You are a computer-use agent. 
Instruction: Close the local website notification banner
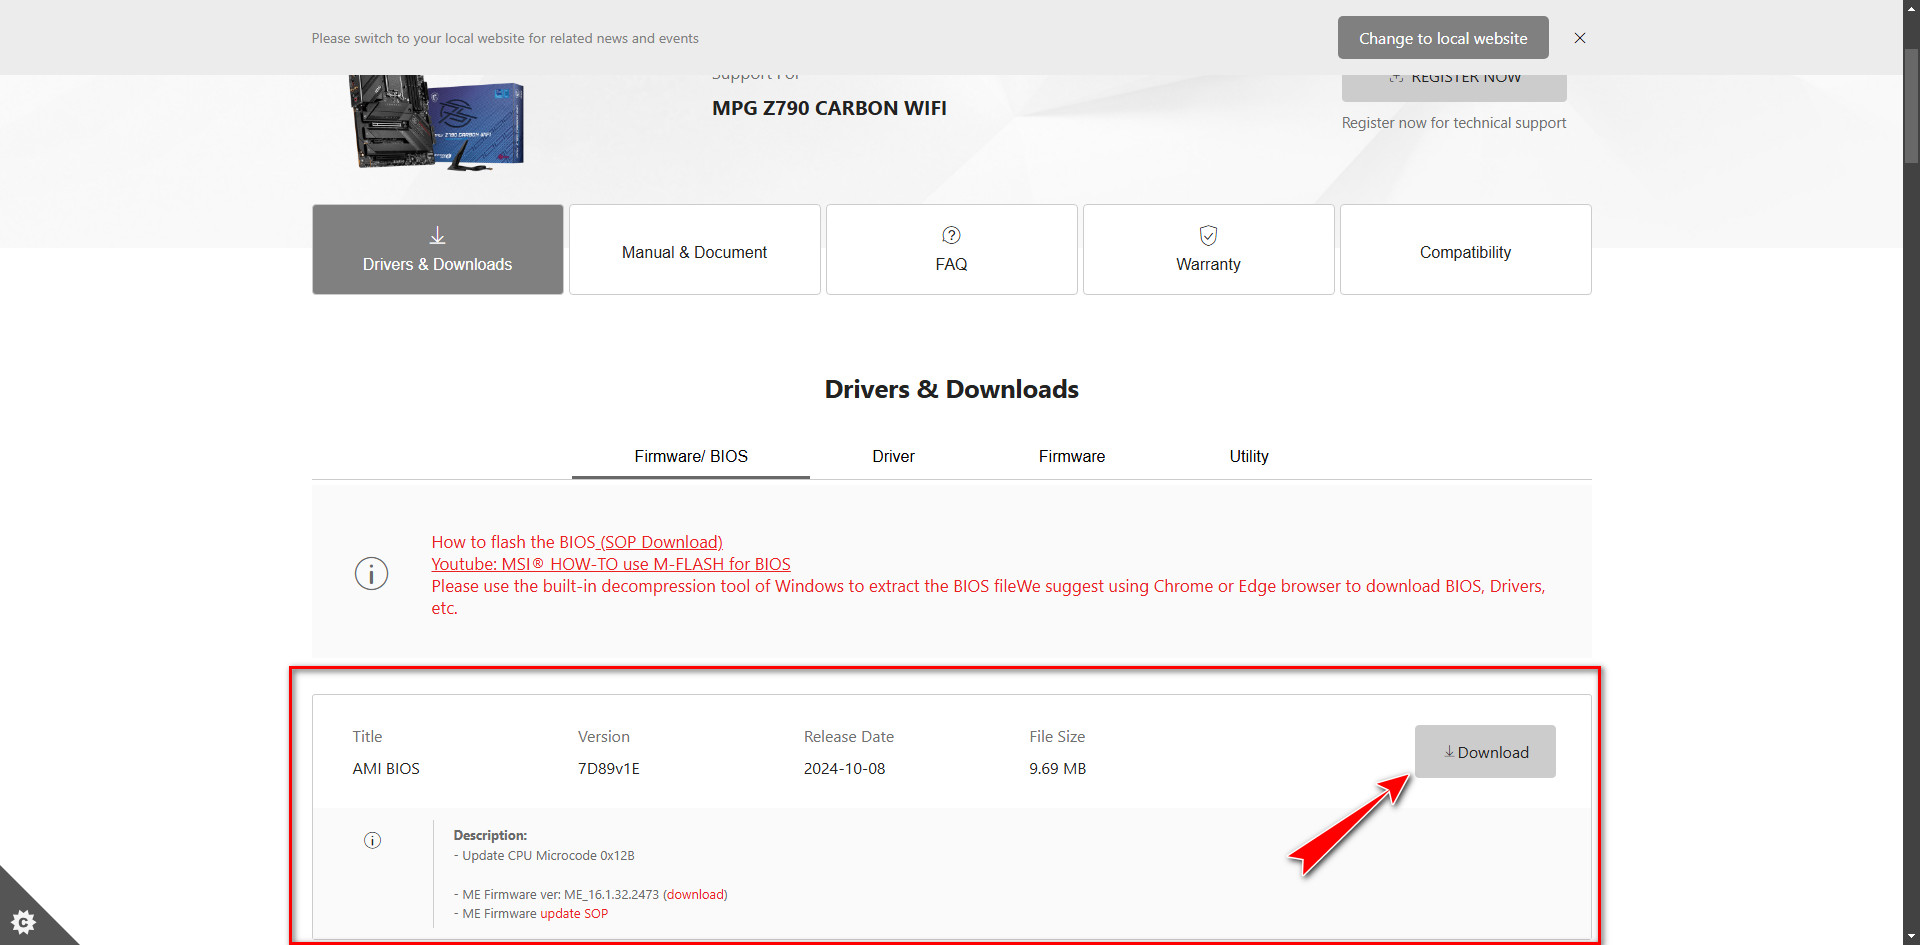(1580, 38)
